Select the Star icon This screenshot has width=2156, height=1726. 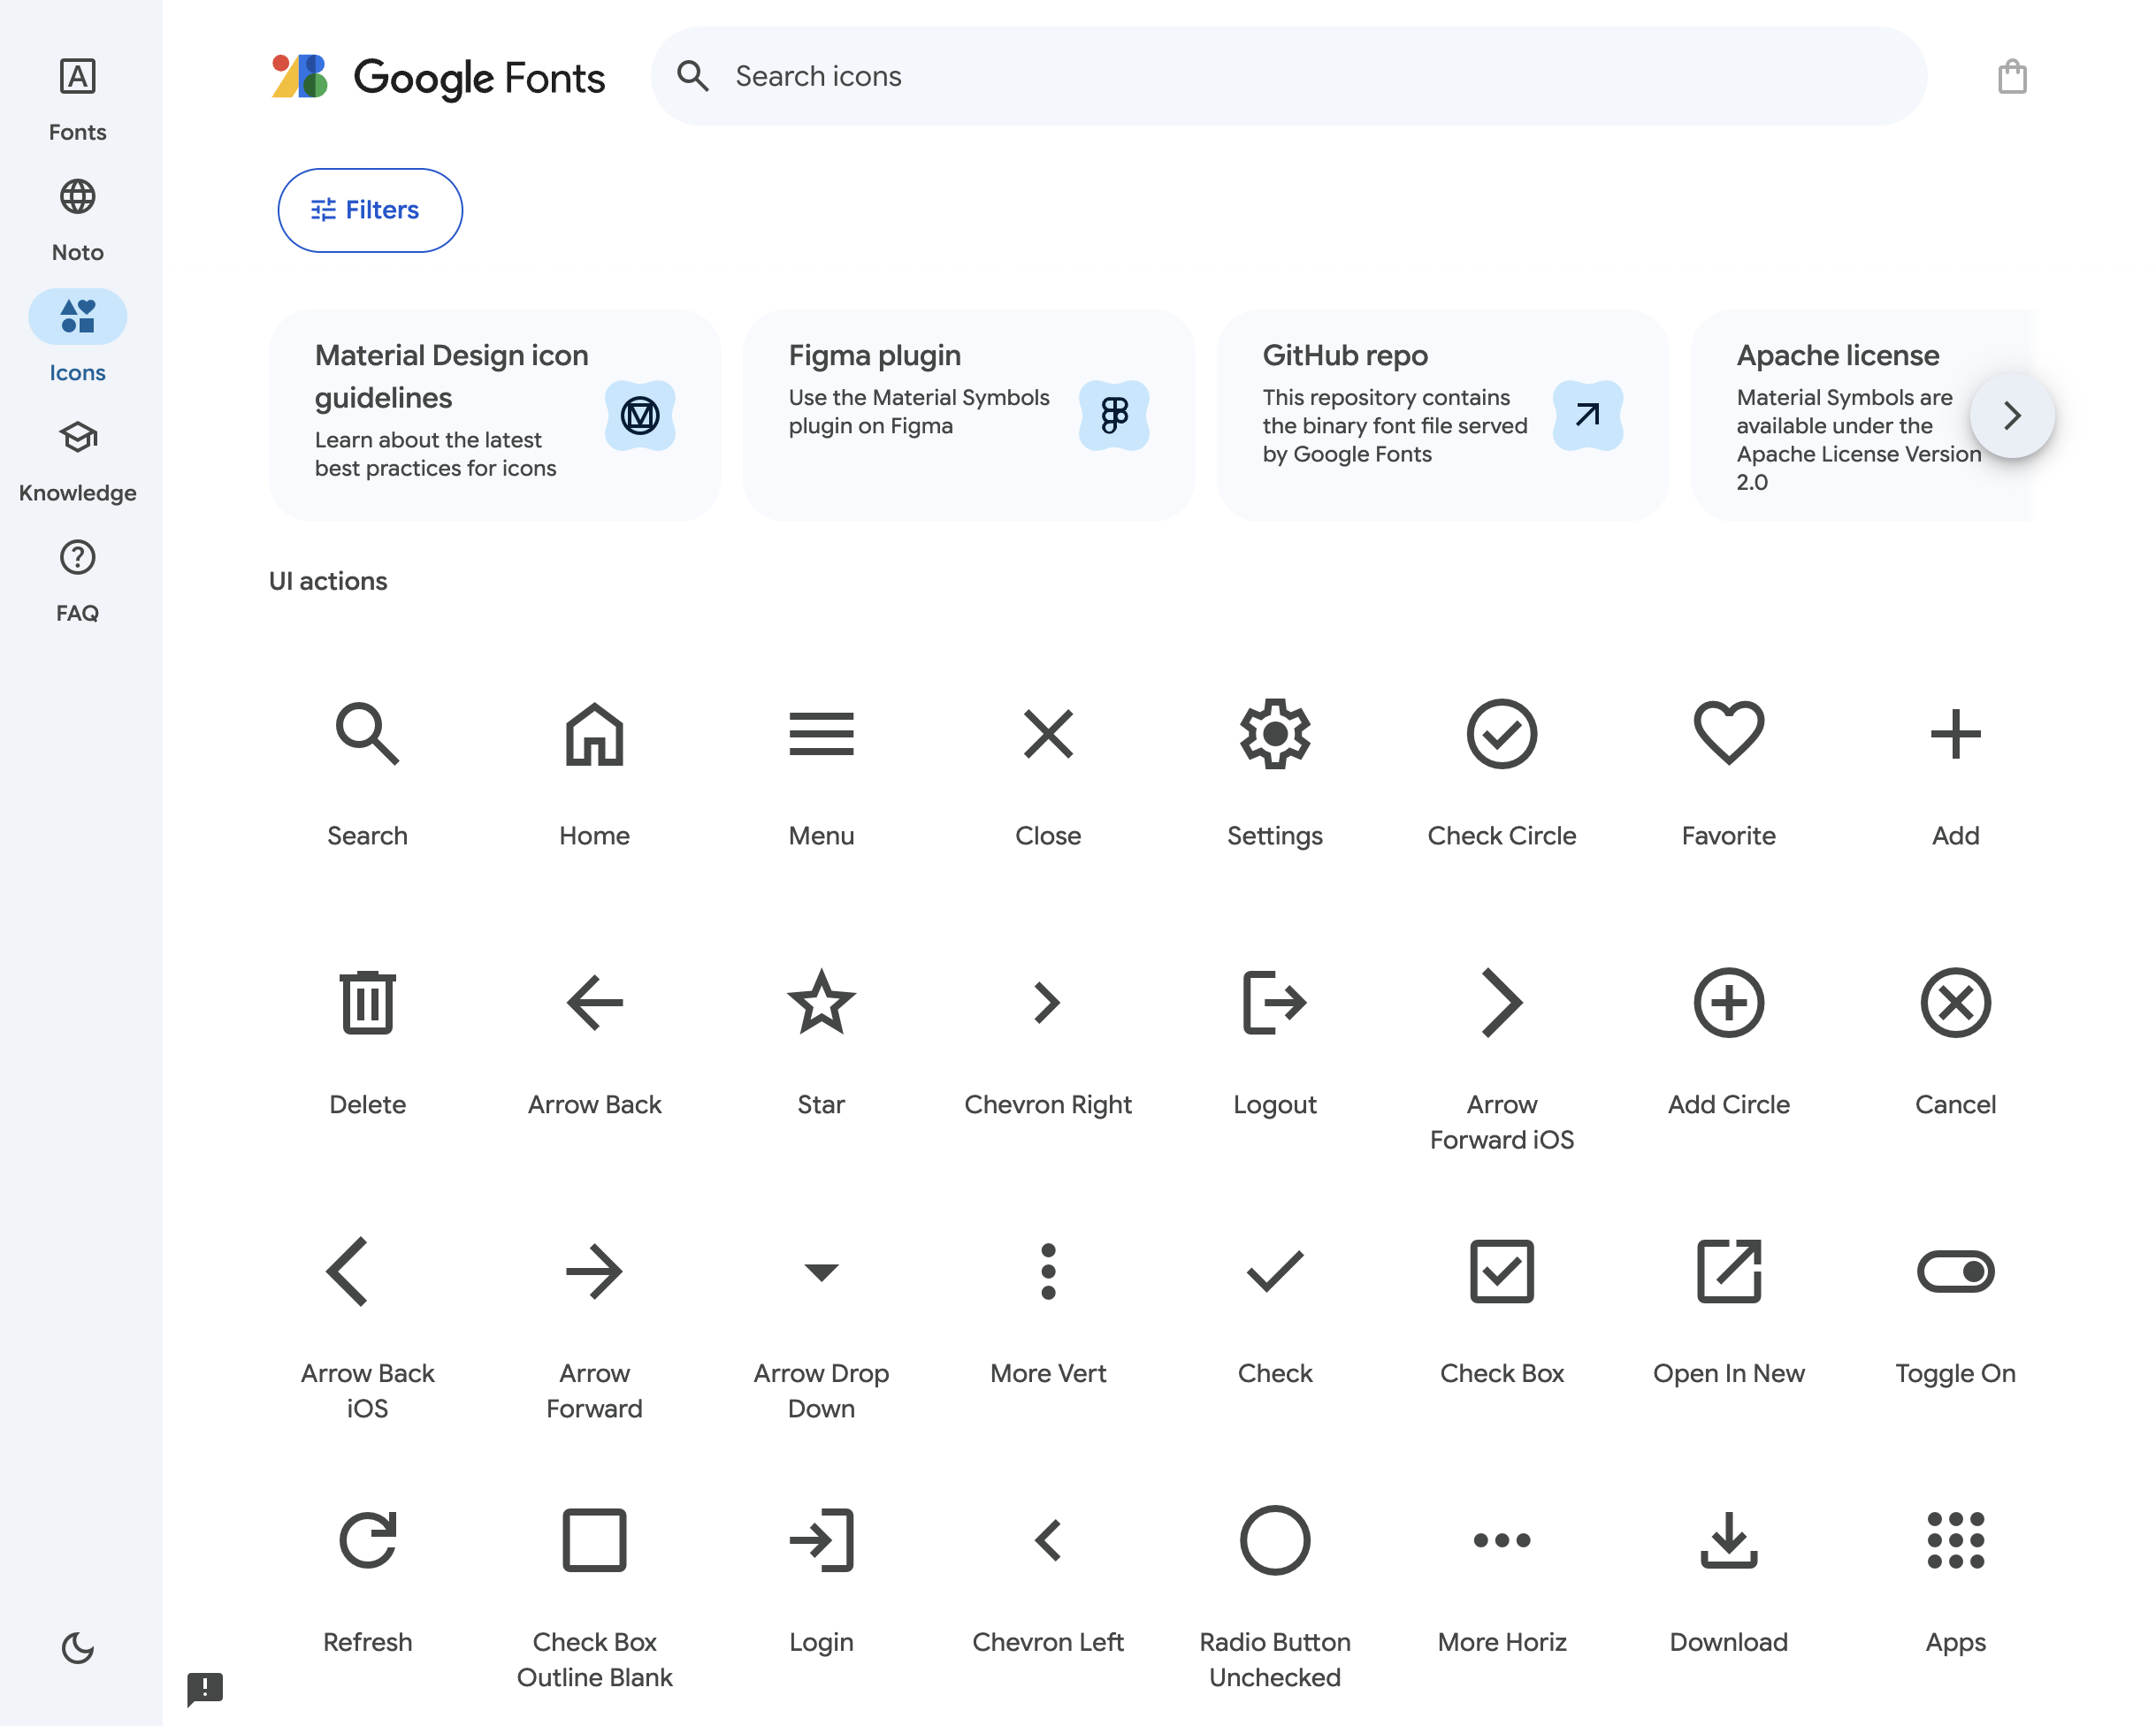[821, 1002]
